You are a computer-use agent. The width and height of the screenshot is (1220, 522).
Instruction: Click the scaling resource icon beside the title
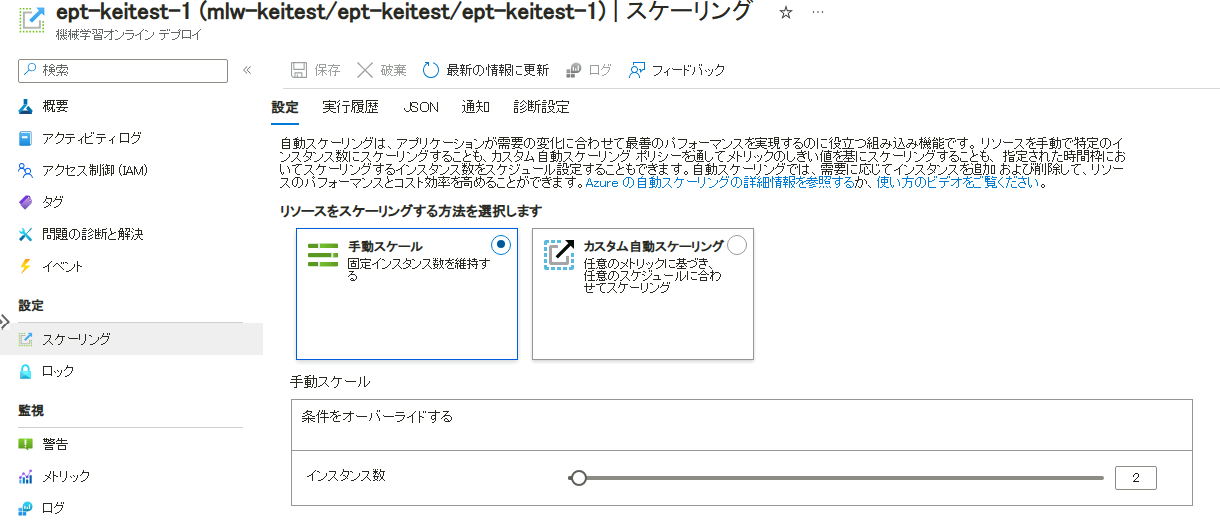[x=32, y=21]
